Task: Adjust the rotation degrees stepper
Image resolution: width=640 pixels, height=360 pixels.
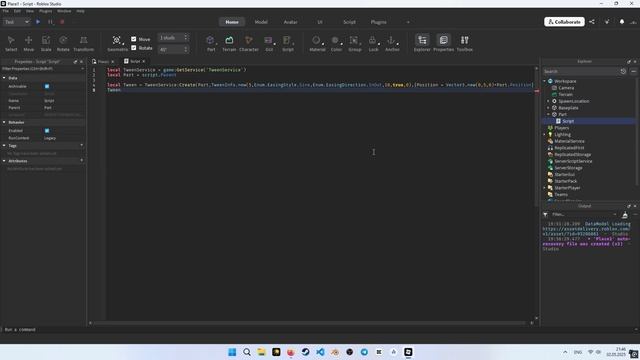Action: (186, 49)
